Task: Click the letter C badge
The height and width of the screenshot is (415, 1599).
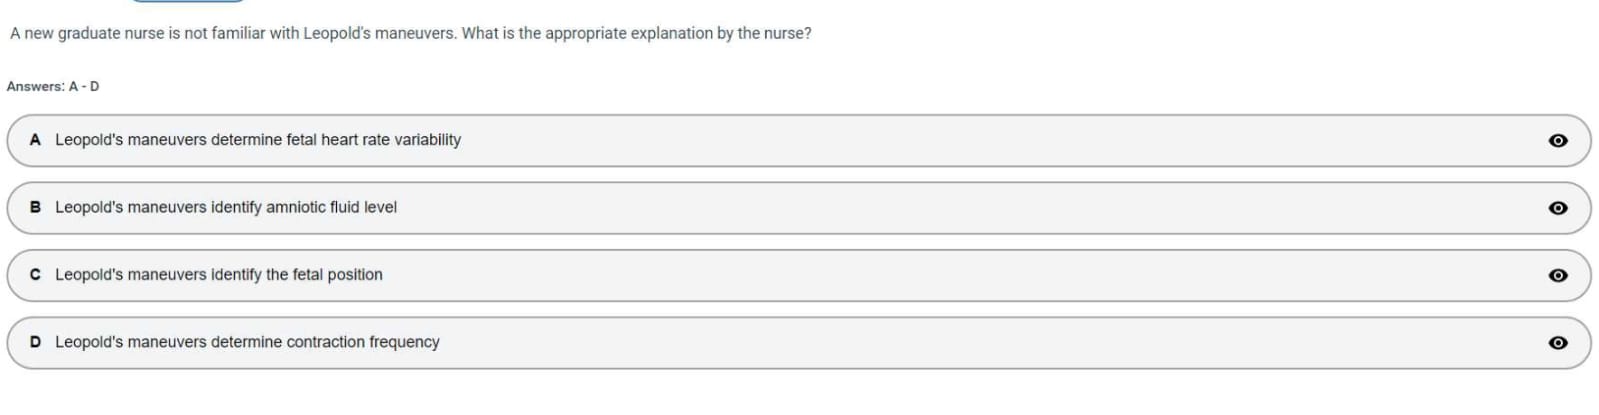Action: (x=35, y=274)
